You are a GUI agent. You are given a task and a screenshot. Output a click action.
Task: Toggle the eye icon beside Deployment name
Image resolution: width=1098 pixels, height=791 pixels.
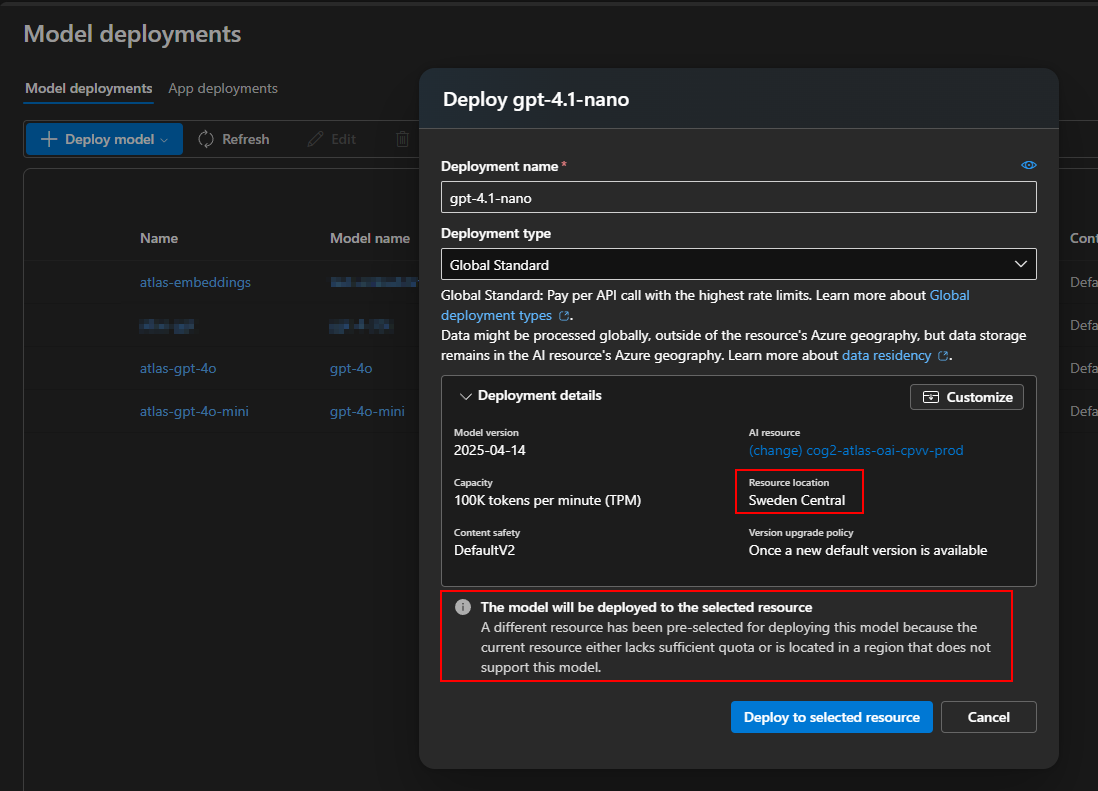[1028, 165]
